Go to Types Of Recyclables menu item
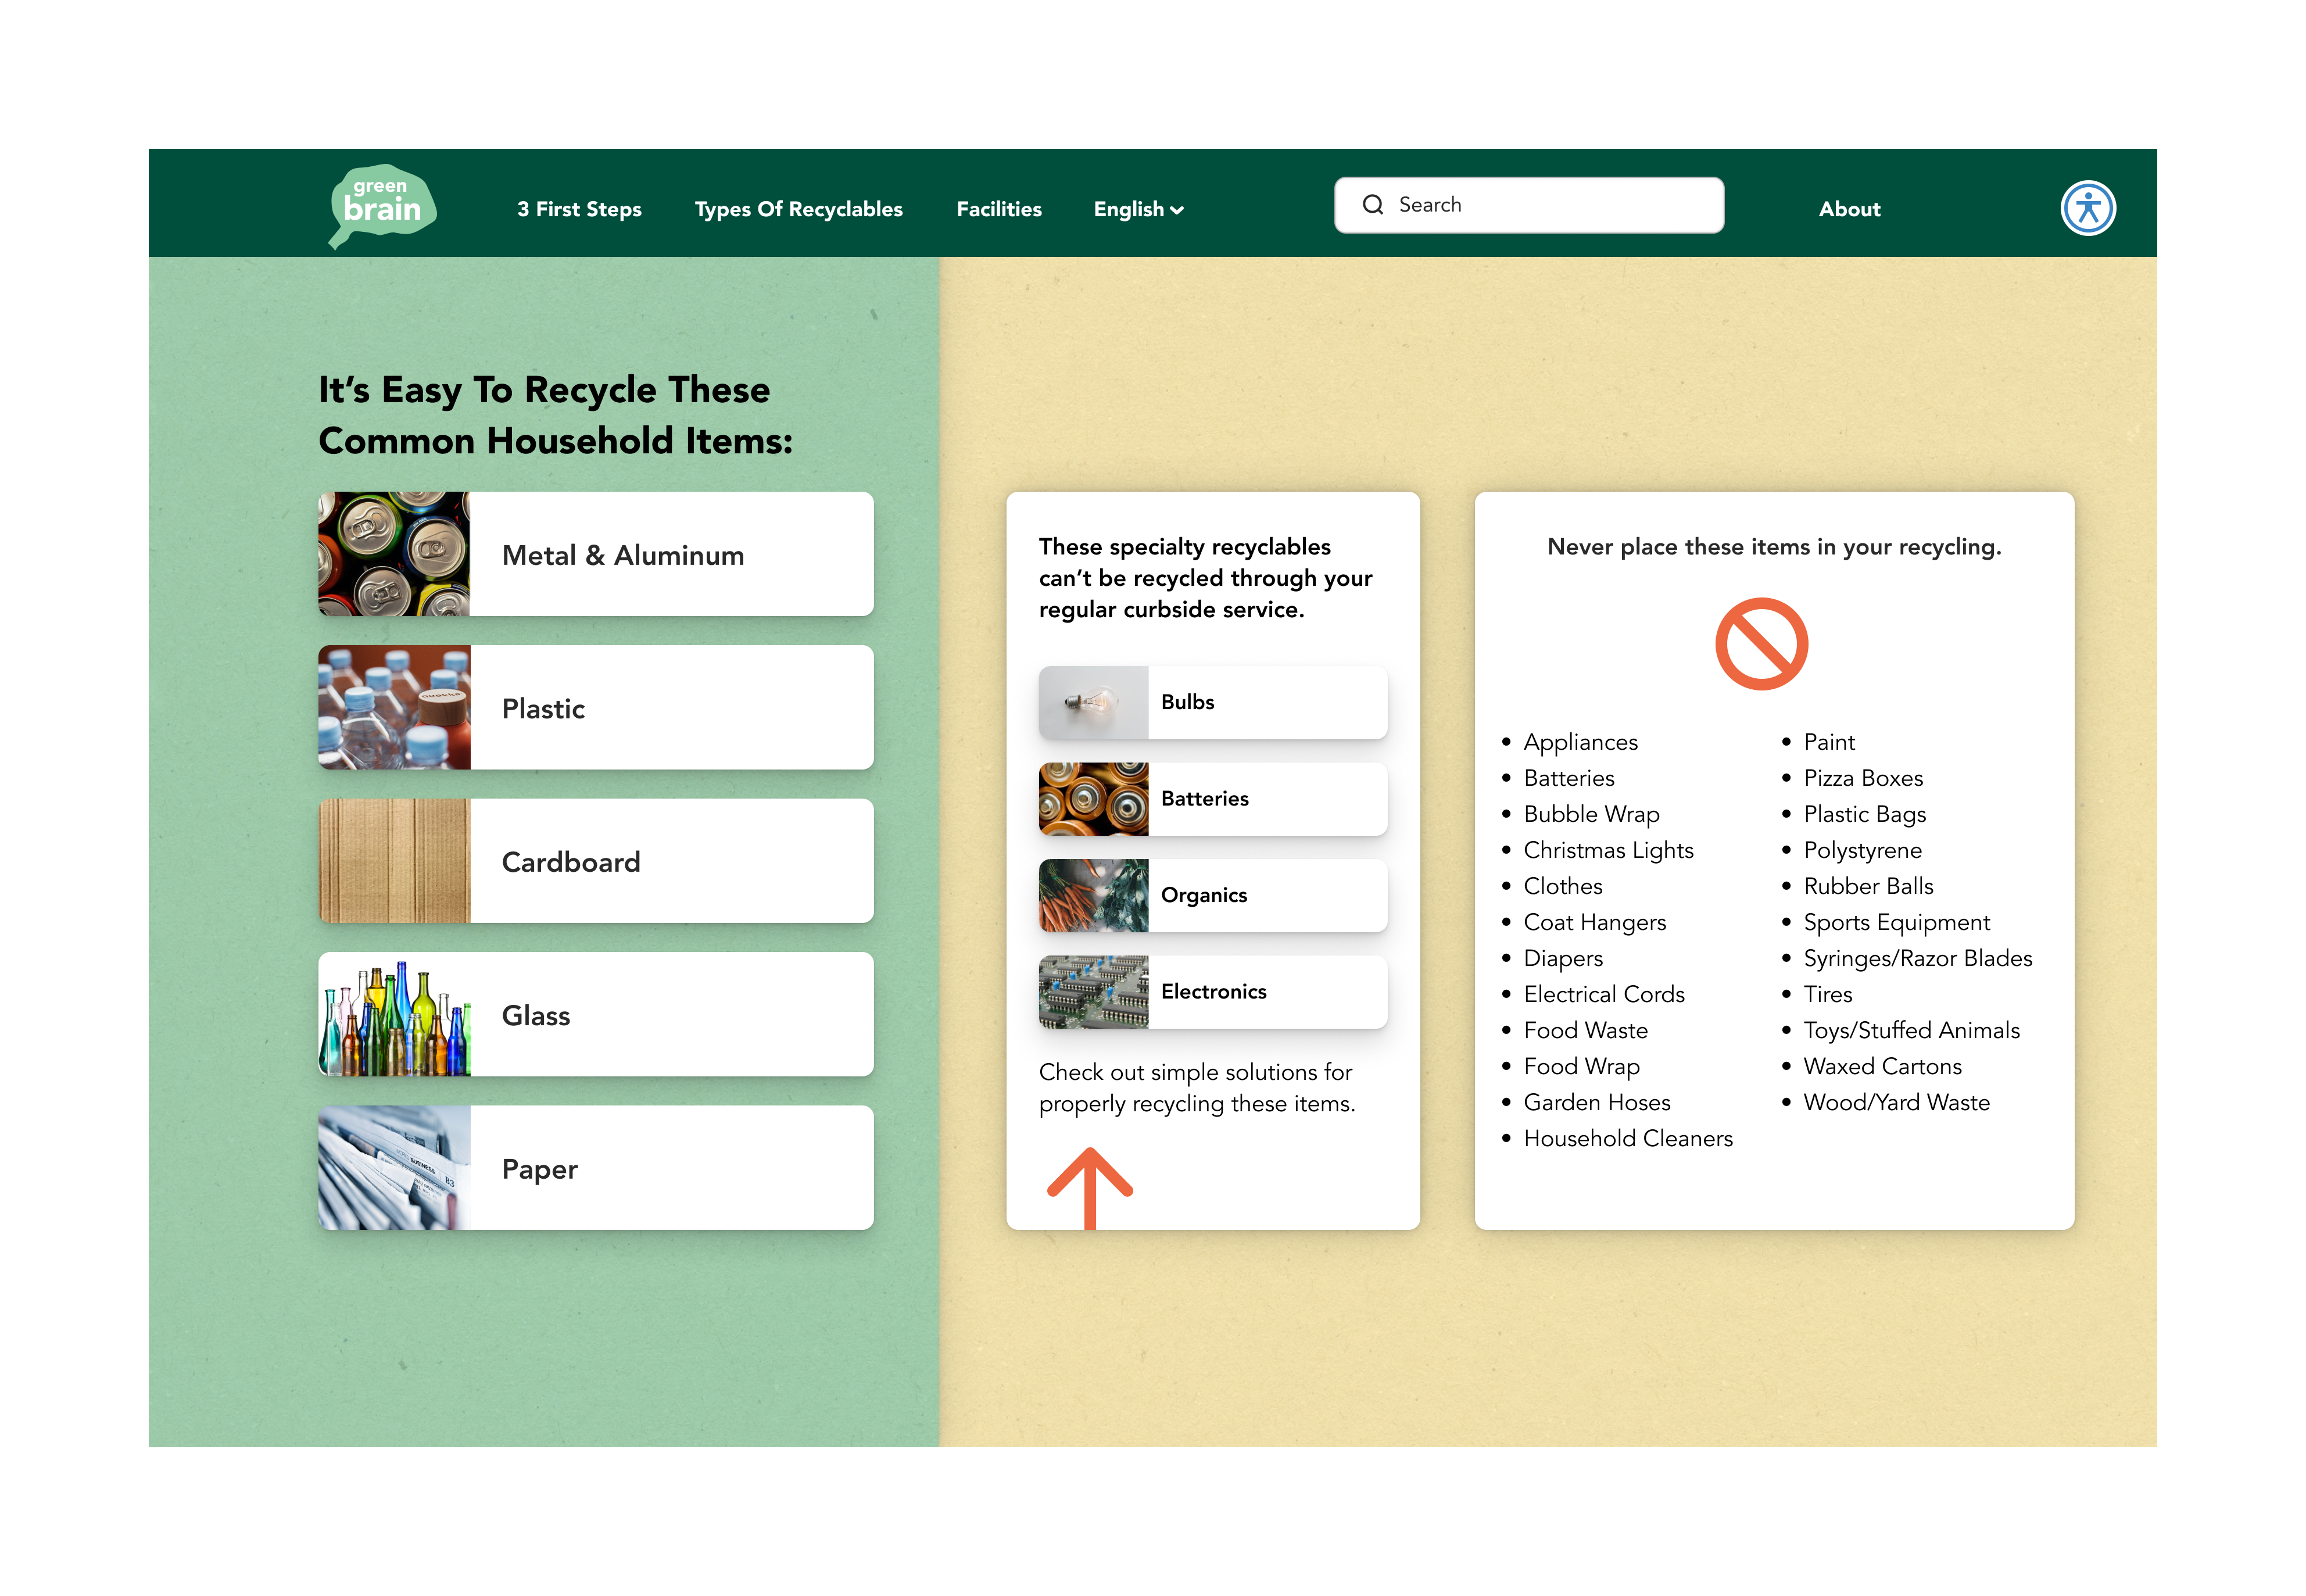 (x=798, y=209)
